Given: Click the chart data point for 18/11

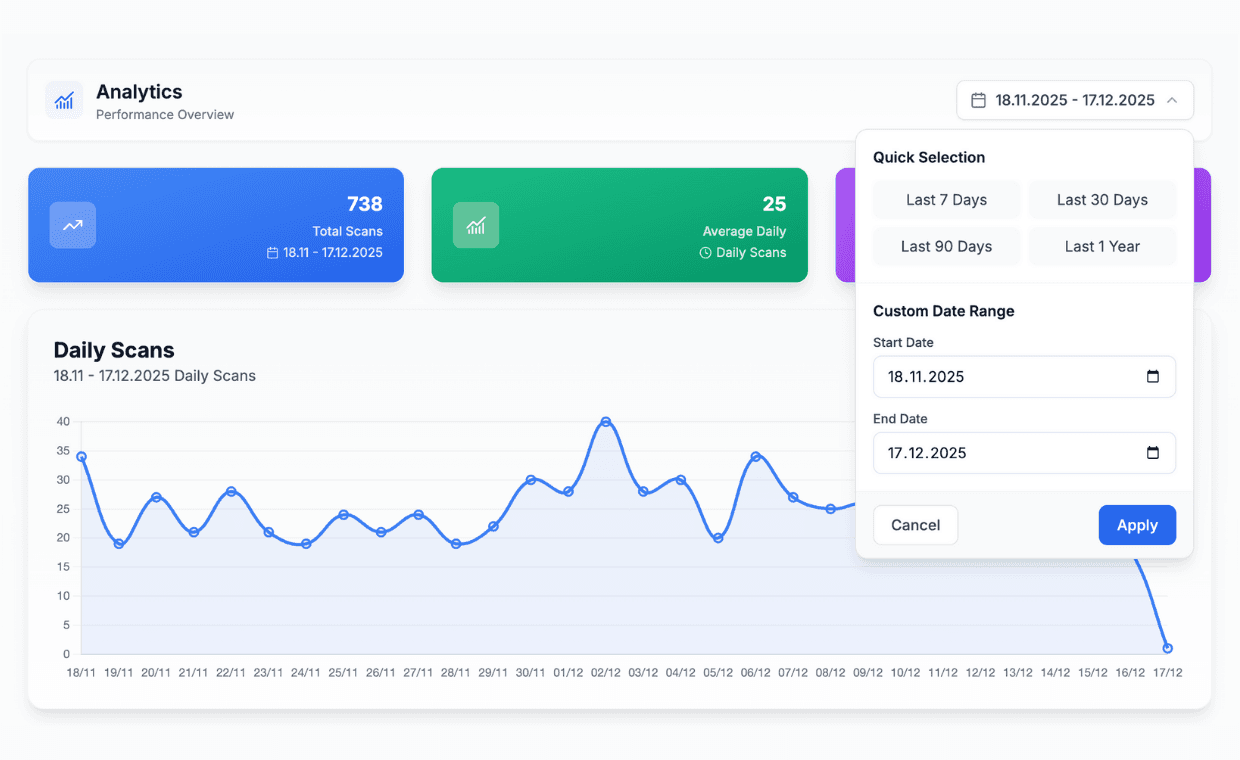Looking at the screenshot, I should [81, 457].
